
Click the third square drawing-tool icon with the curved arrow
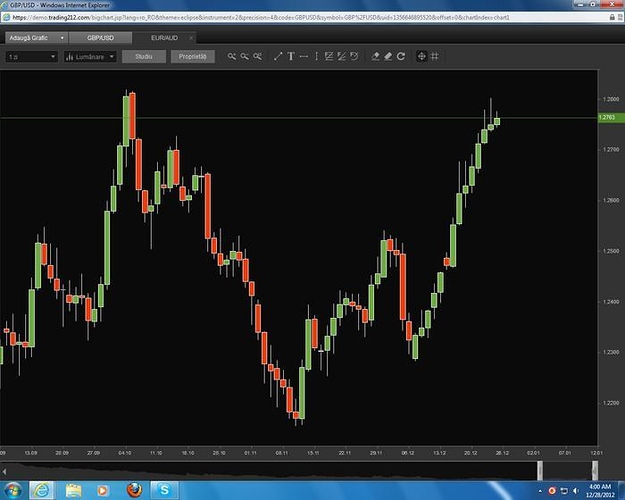pyautogui.click(x=354, y=56)
